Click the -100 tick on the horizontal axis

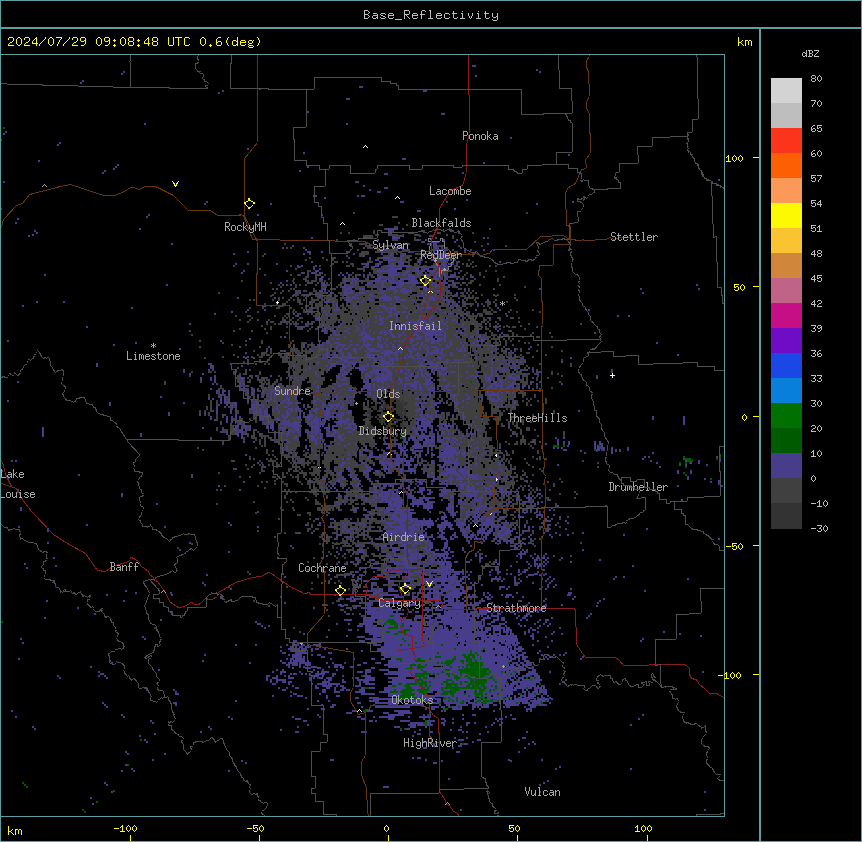(x=125, y=828)
